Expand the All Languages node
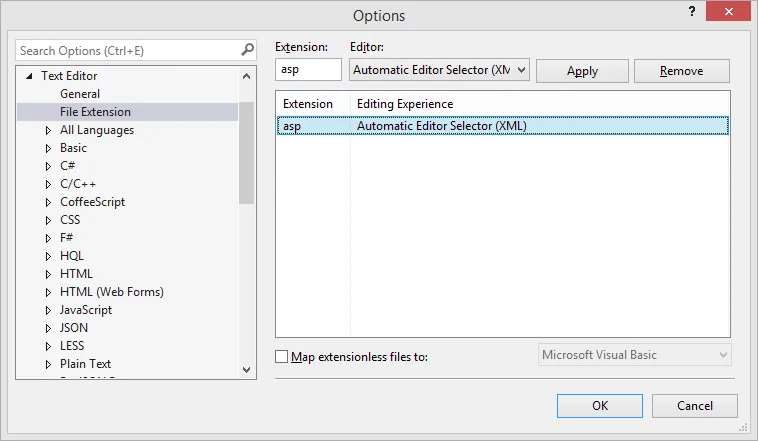The height and width of the screenshot is (441, 758). [x=48, y=130]
